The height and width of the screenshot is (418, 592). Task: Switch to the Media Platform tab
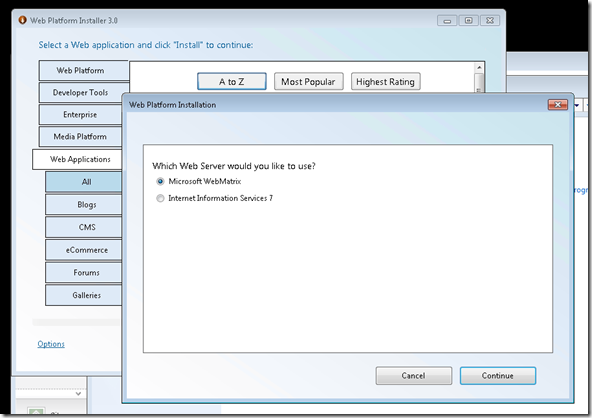pos(80,137)
